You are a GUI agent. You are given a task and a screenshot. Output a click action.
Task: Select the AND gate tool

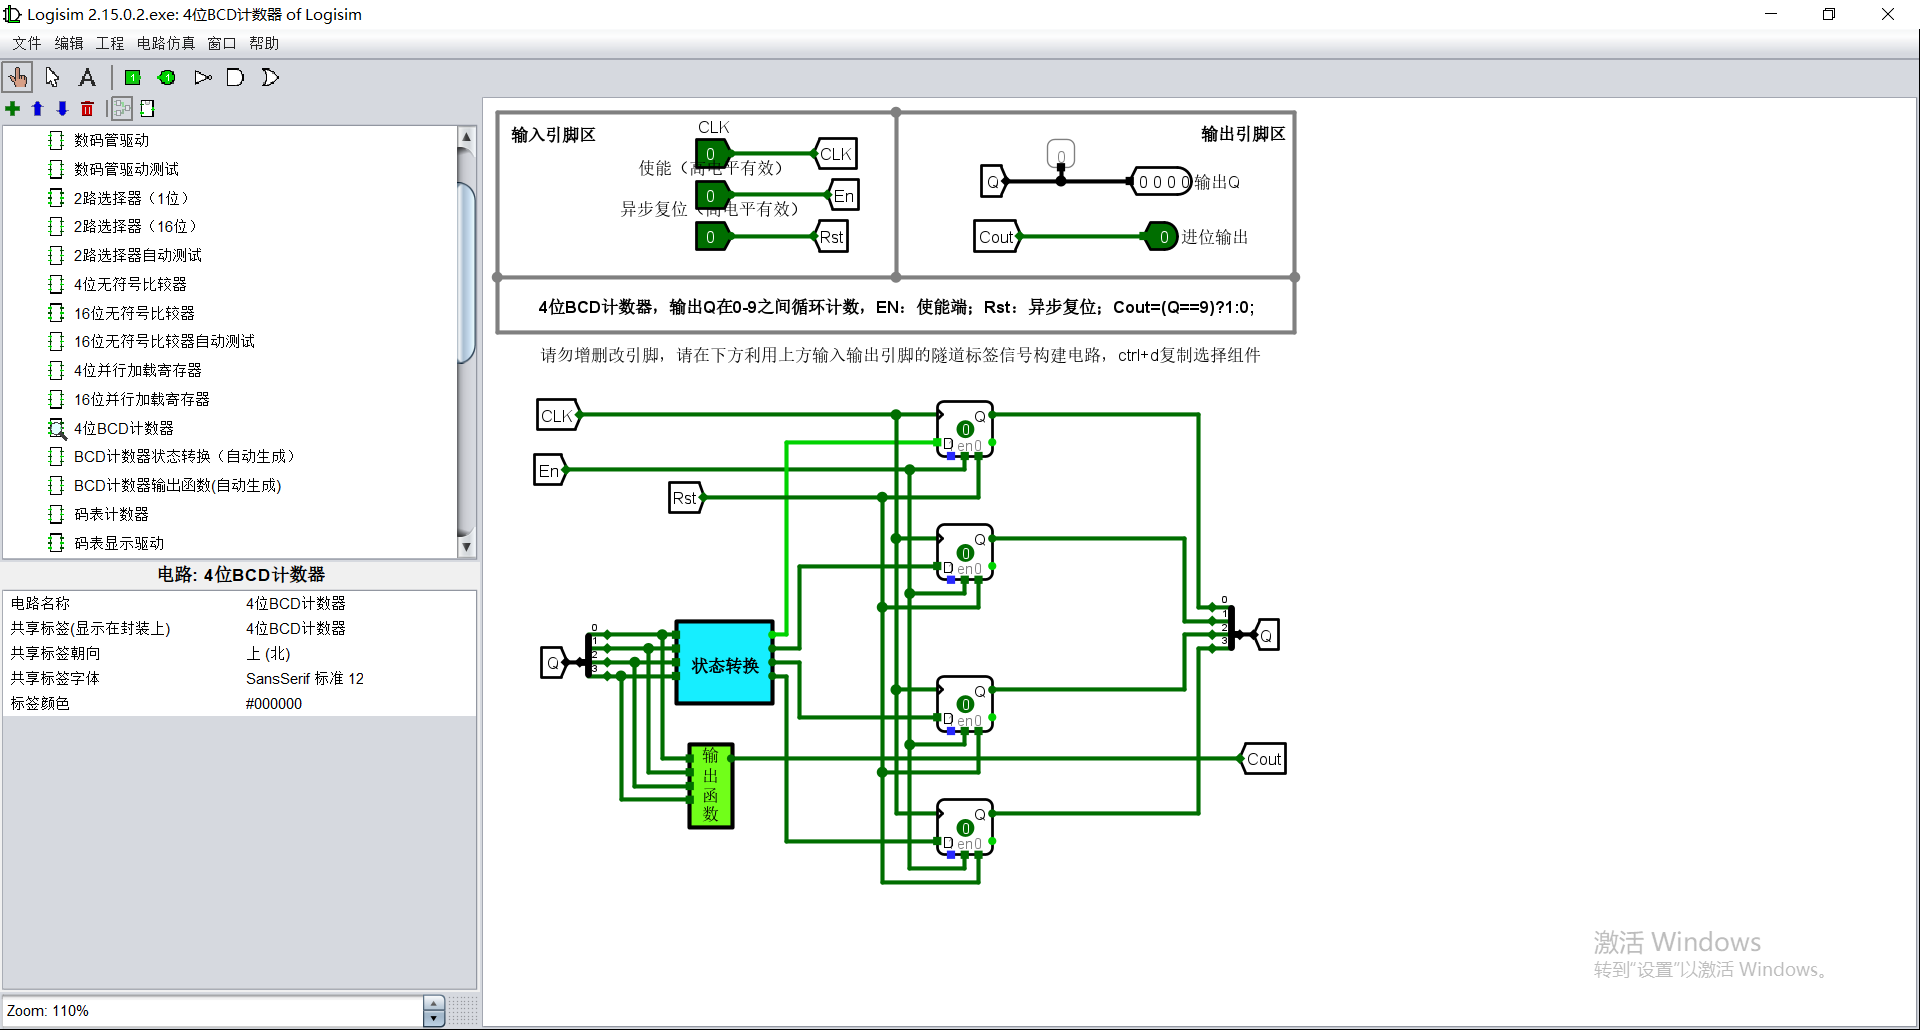[x=236, y=77]
